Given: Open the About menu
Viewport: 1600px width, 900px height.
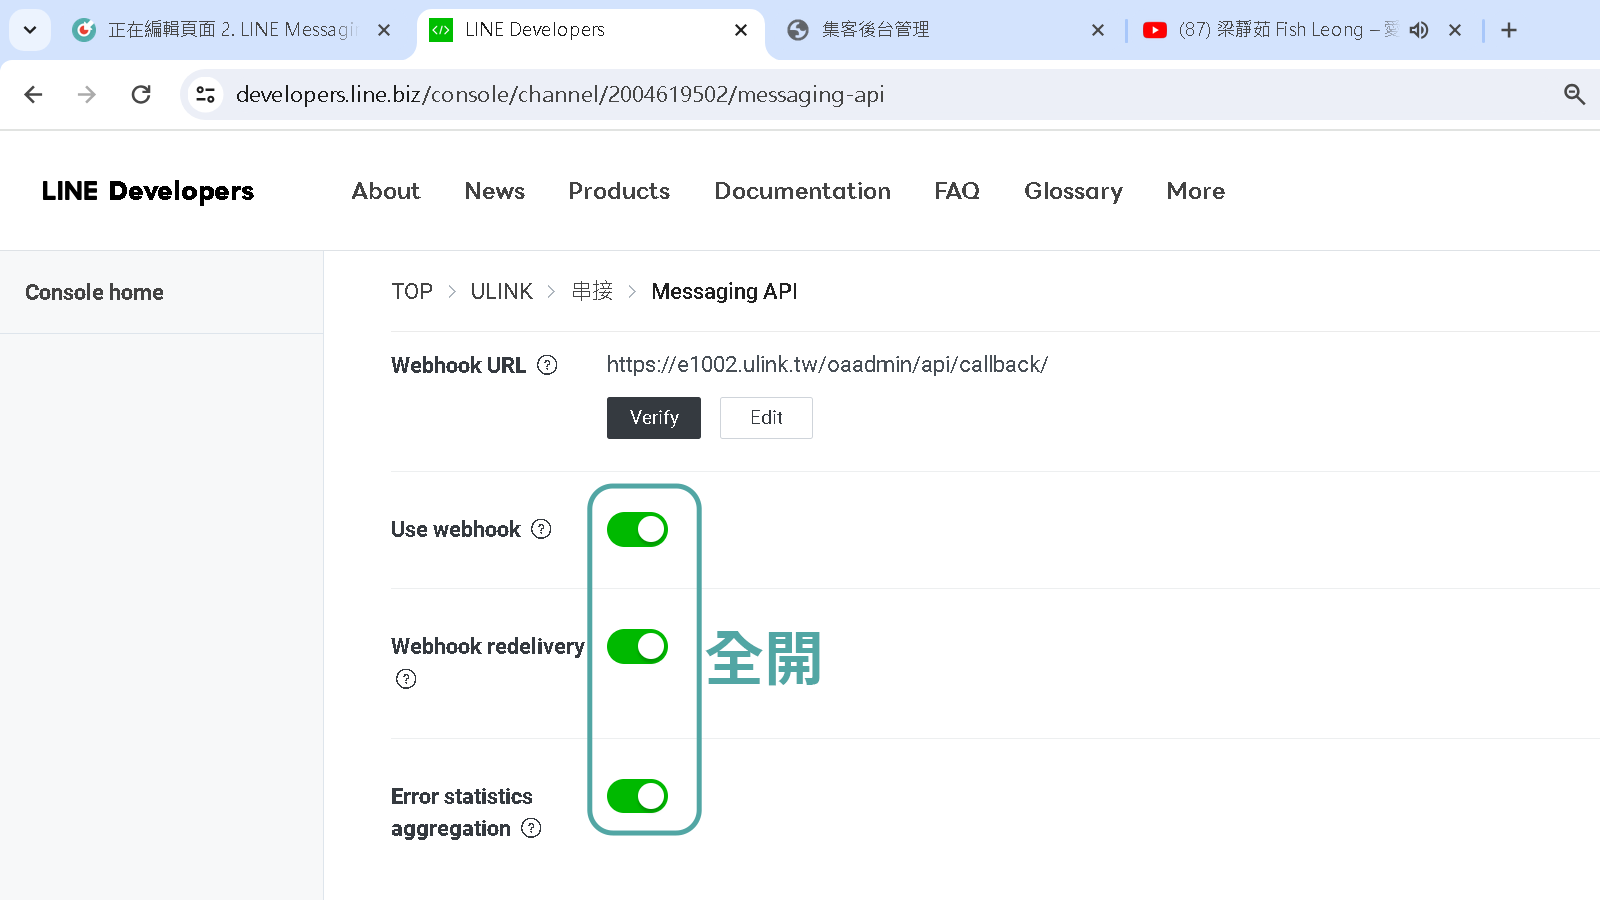Looking at the screenshot, I should 386,191.
